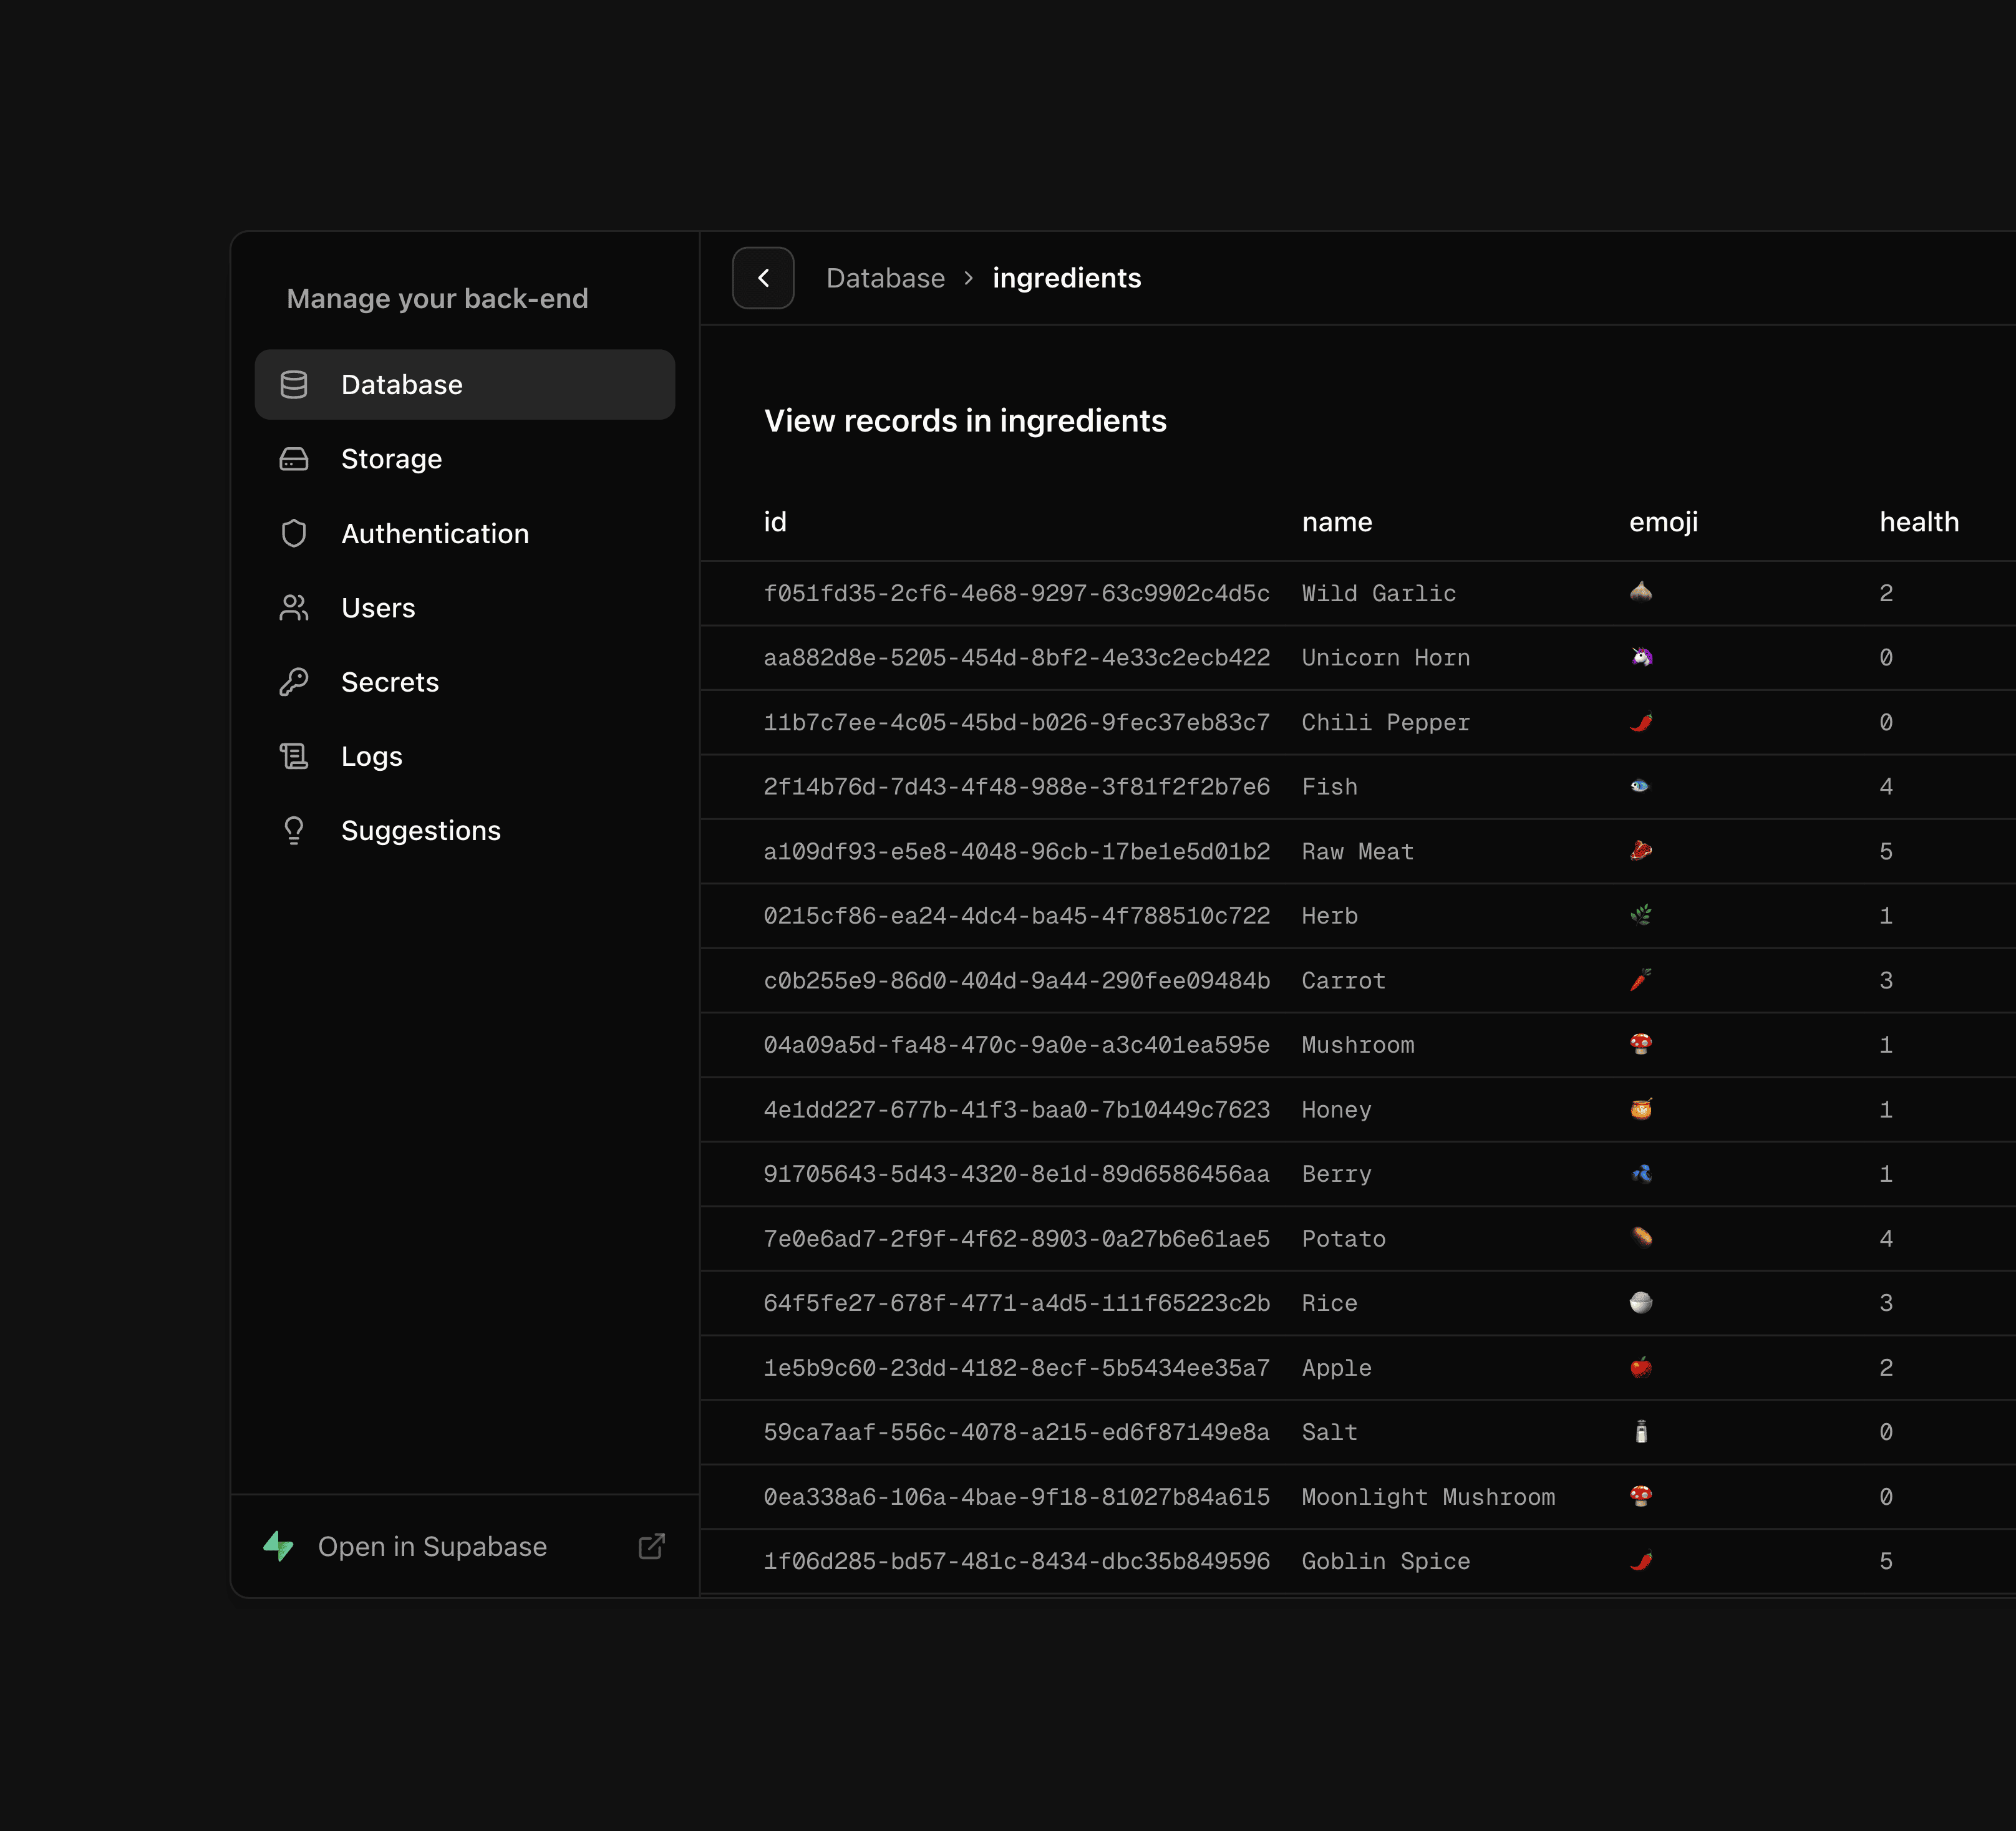Click the apple emoji in Apple row

pos(1641,1367)
